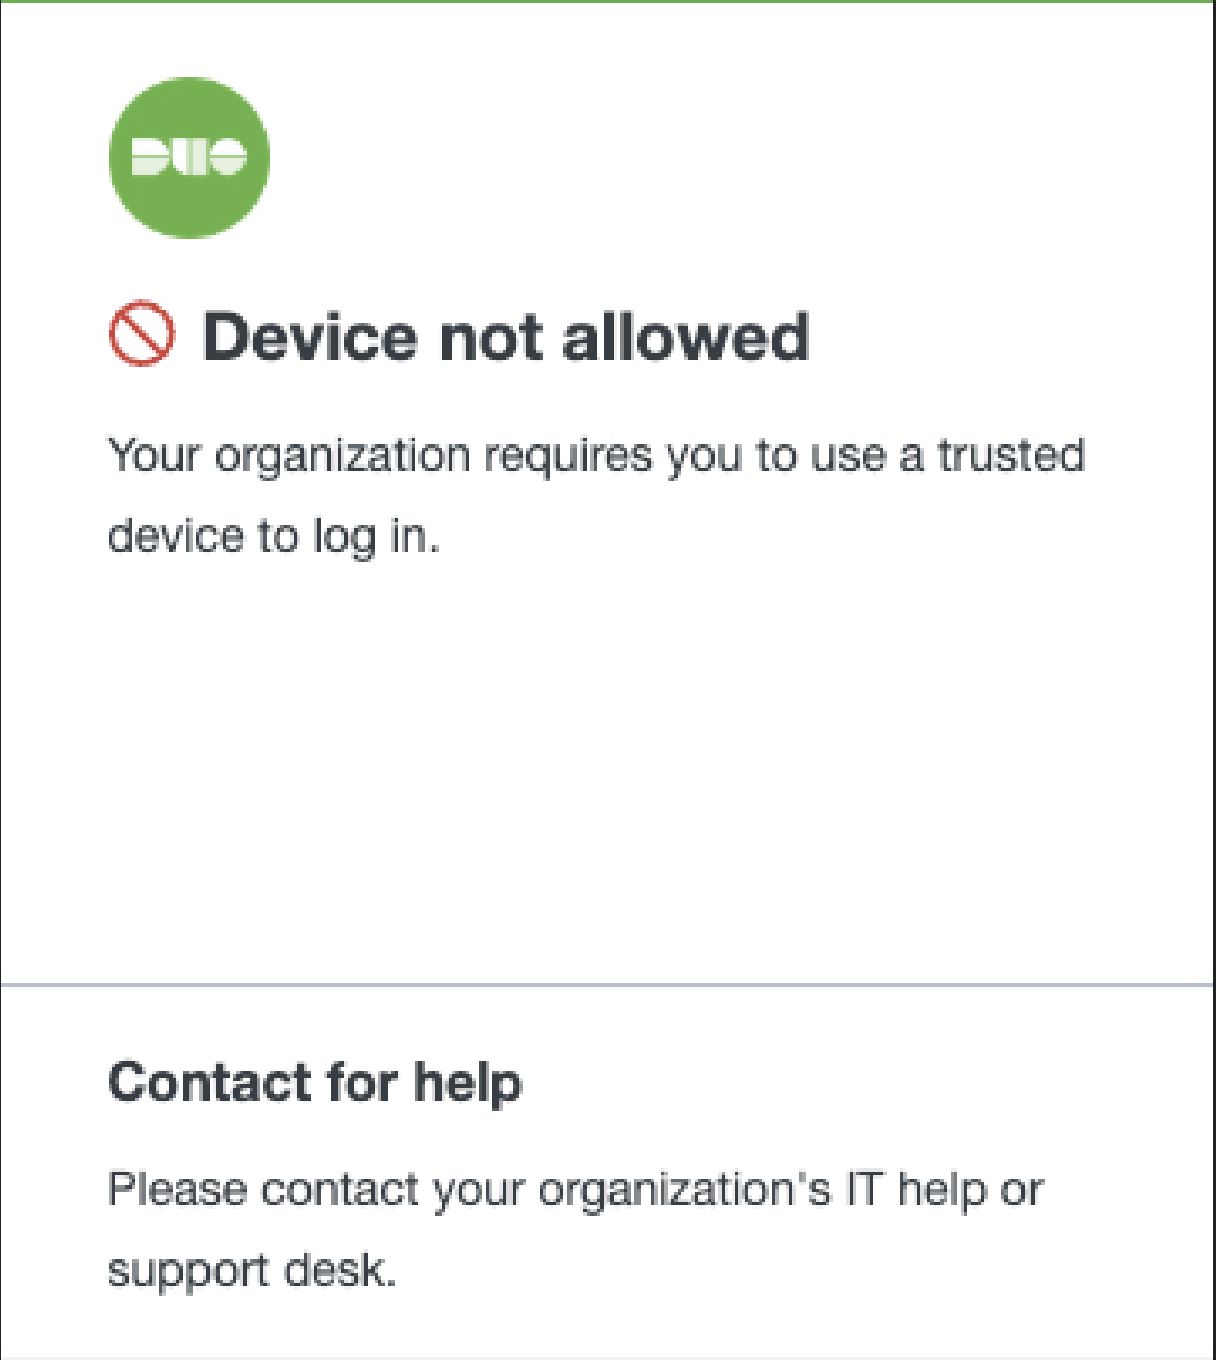Click the green Duo logo
The height and width of the screenshot is (1360, 1216).
(x=189, y=158)
